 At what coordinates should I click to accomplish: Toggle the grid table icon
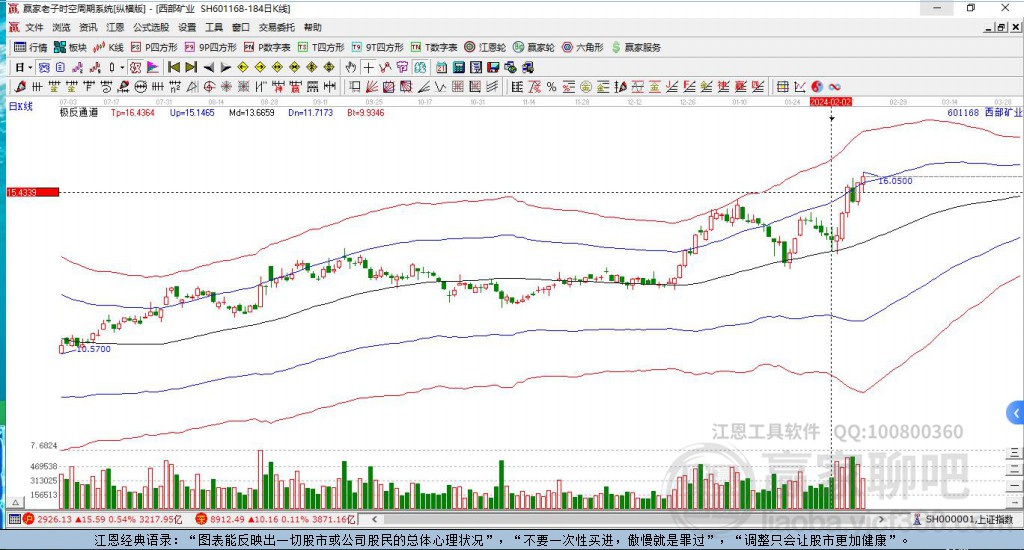(782, 86)
